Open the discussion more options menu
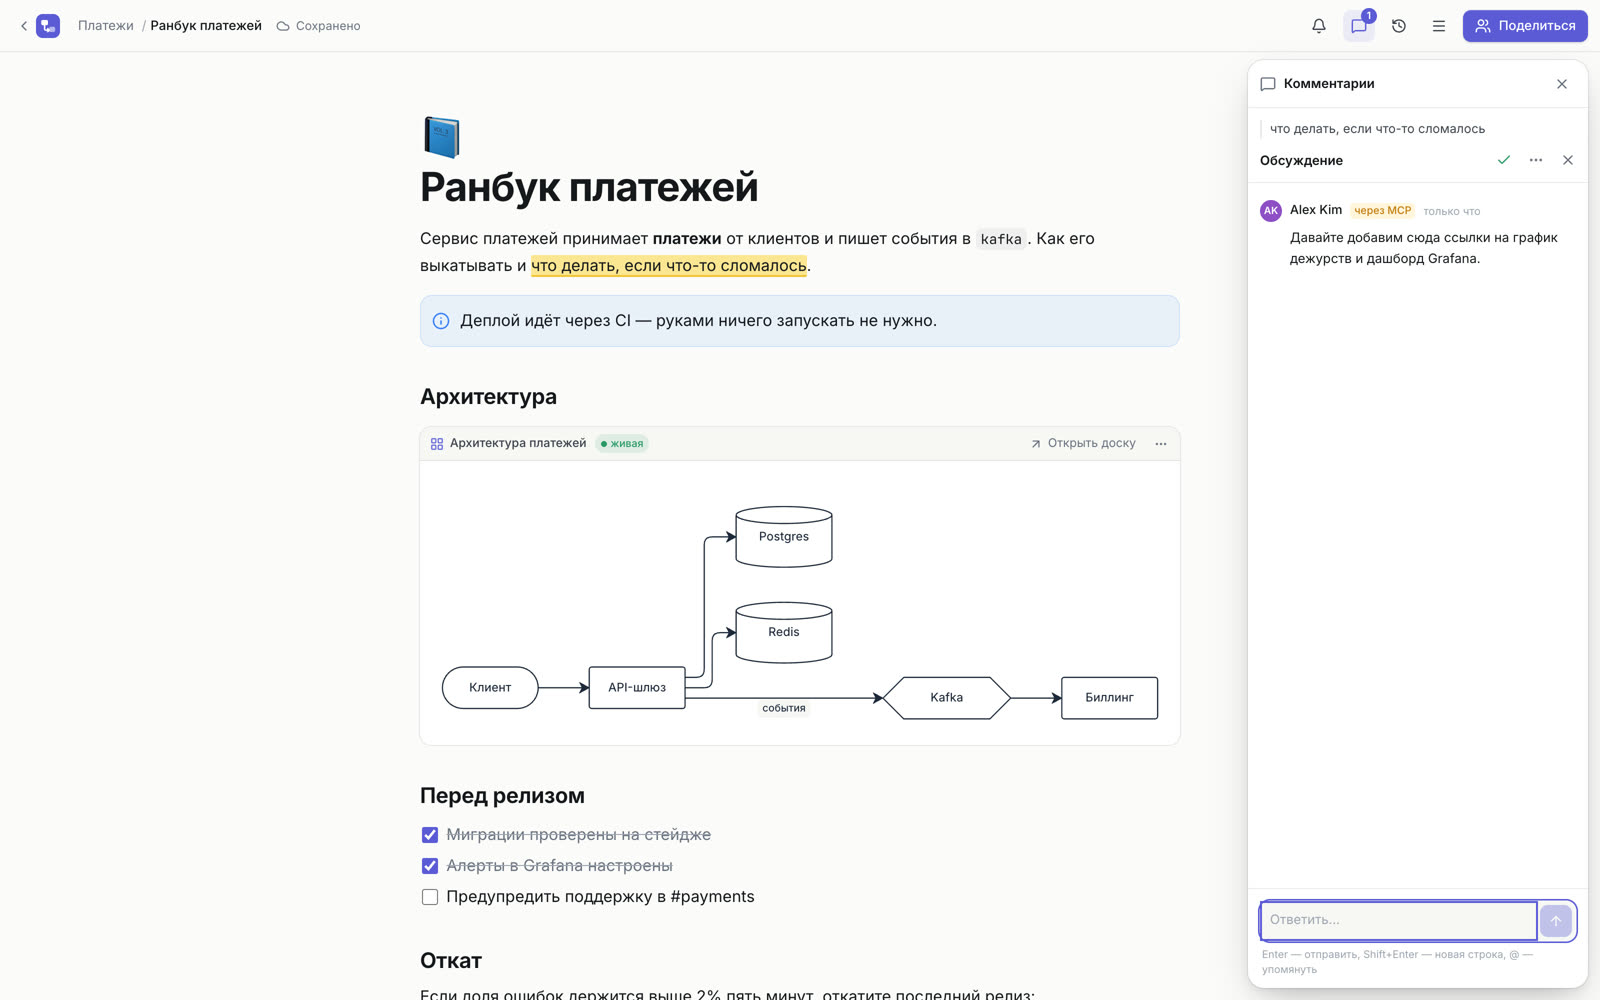 coord(1536,160)
